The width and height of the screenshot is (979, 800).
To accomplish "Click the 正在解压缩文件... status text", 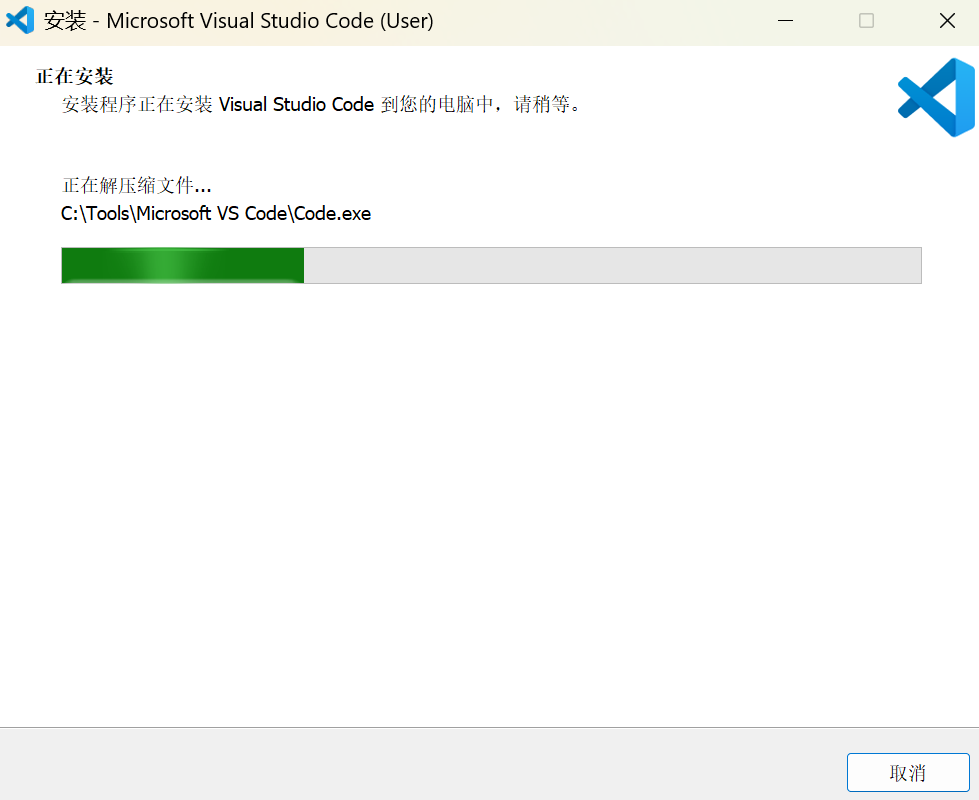I will tap(137, 185).
